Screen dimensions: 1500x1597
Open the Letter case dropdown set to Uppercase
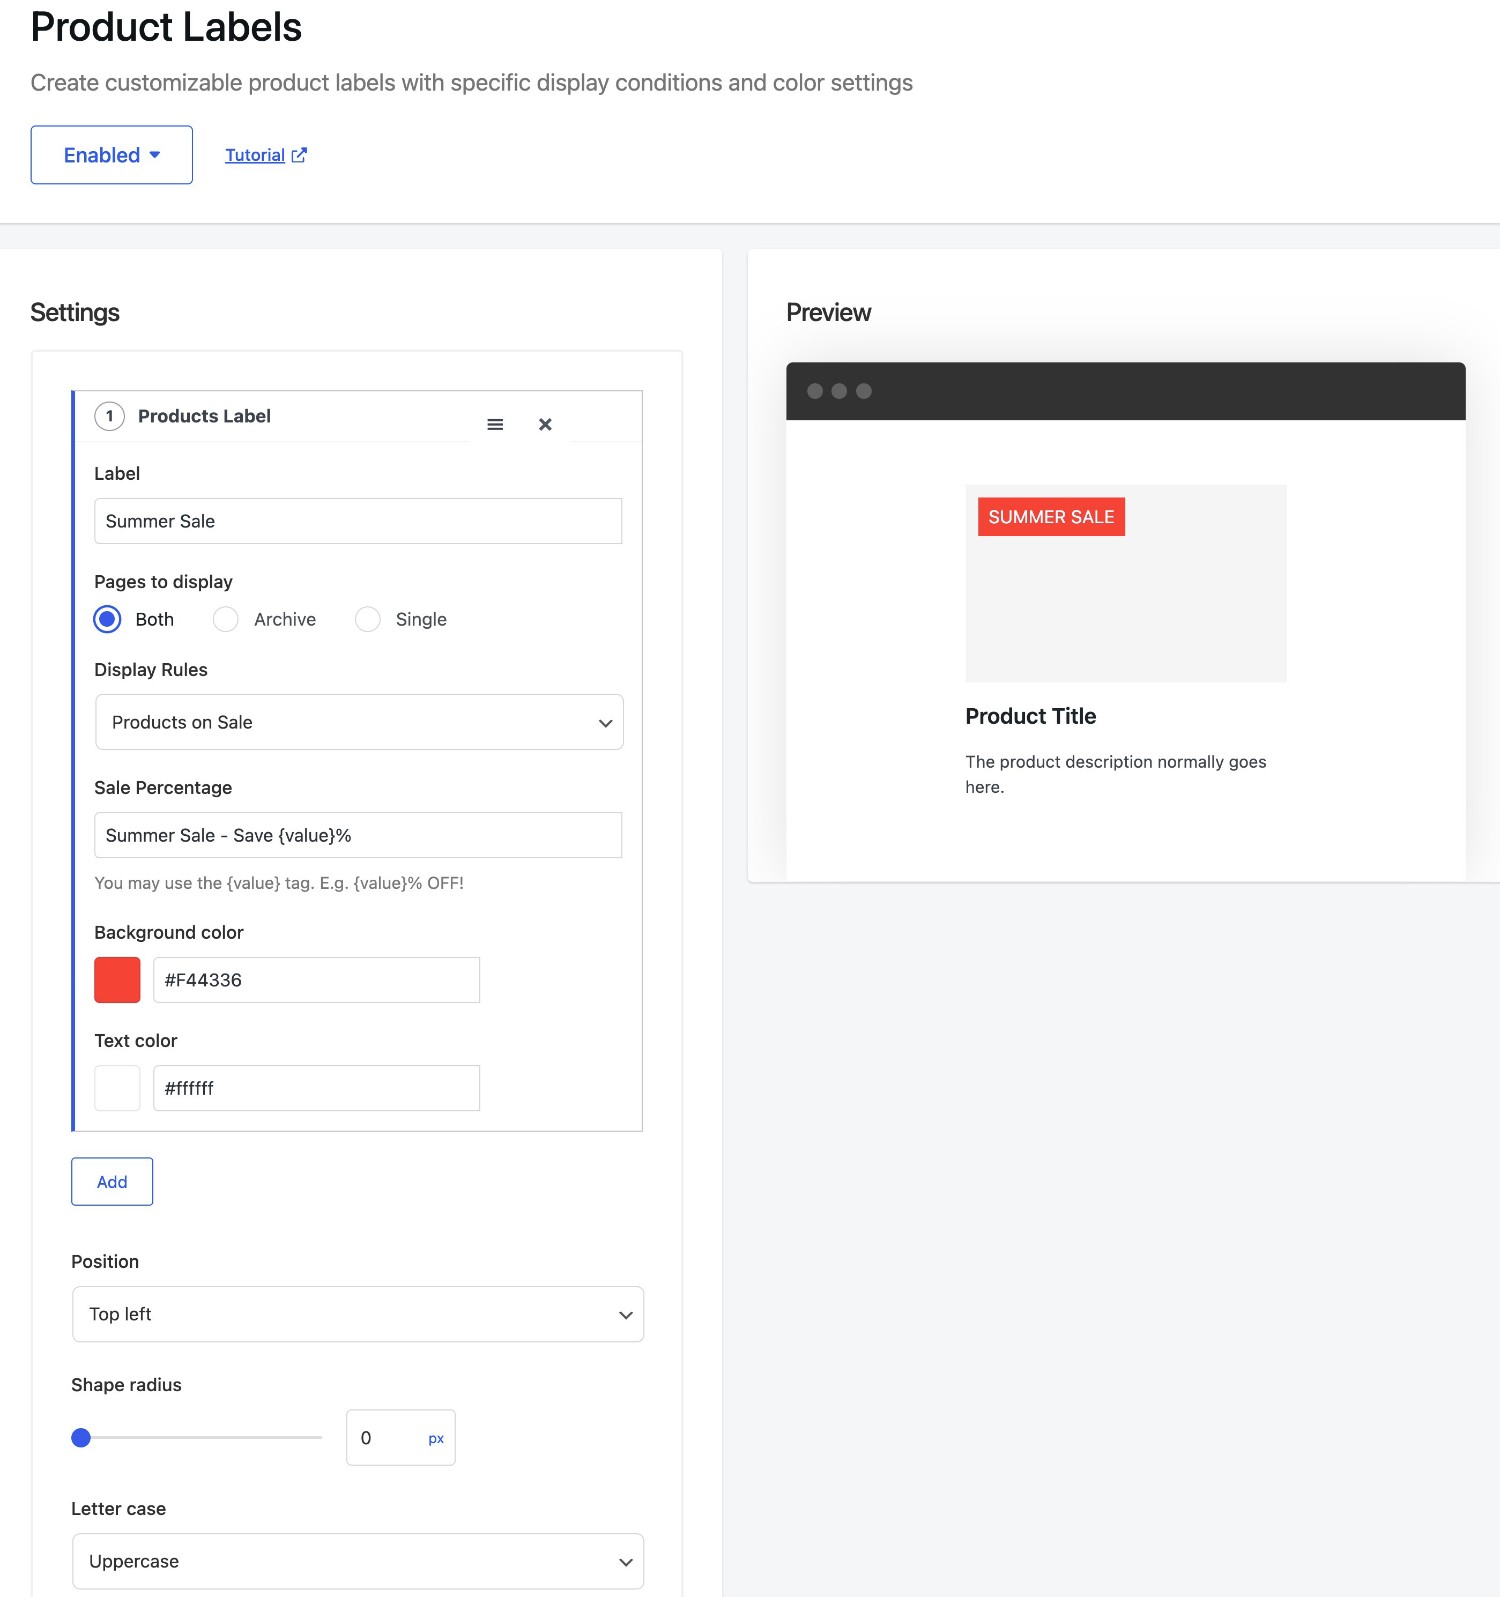358,1561
